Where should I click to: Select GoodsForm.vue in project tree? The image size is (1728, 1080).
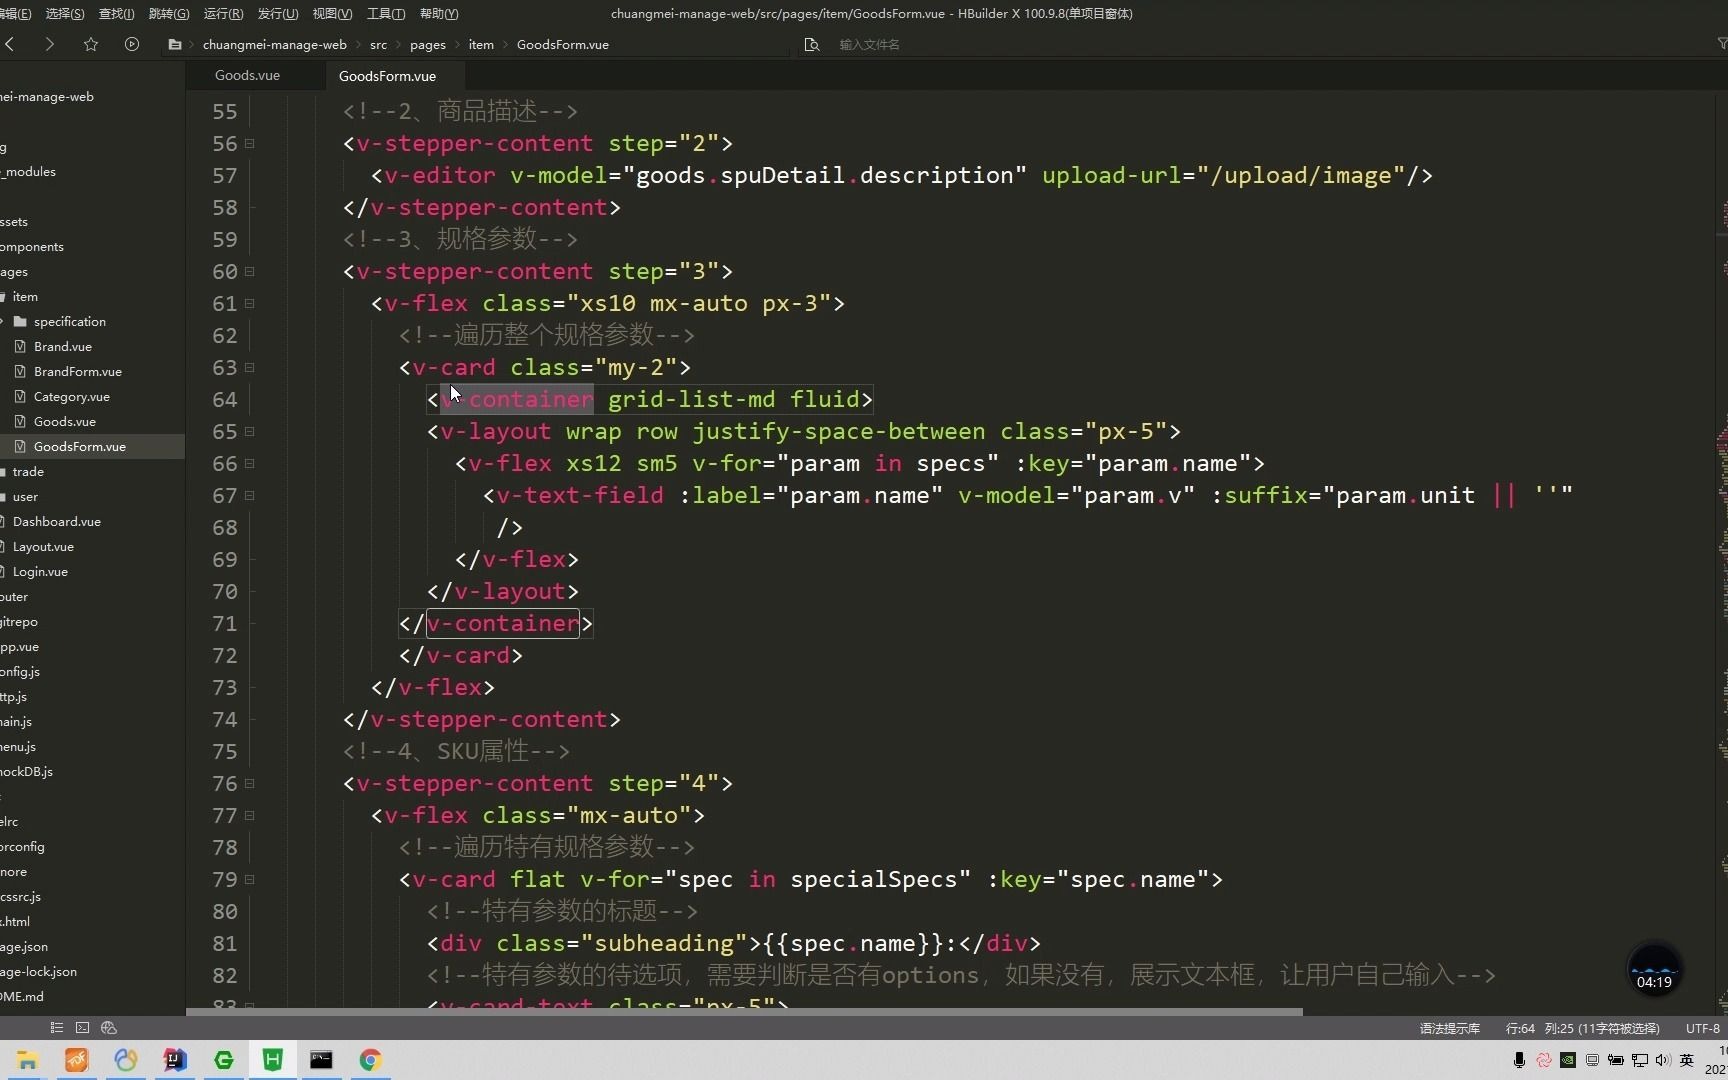[x=80, y=447]
